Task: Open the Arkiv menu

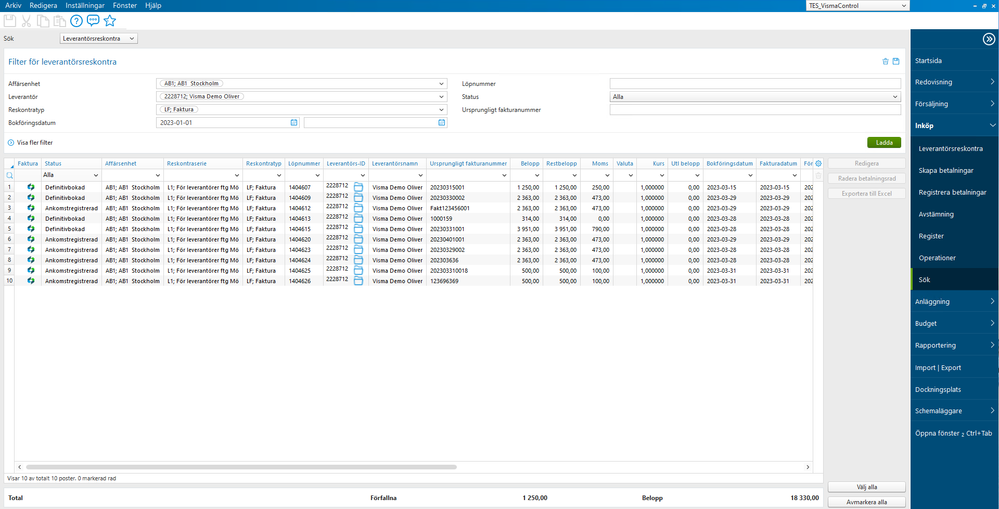Action: click(x=13, y=5)
